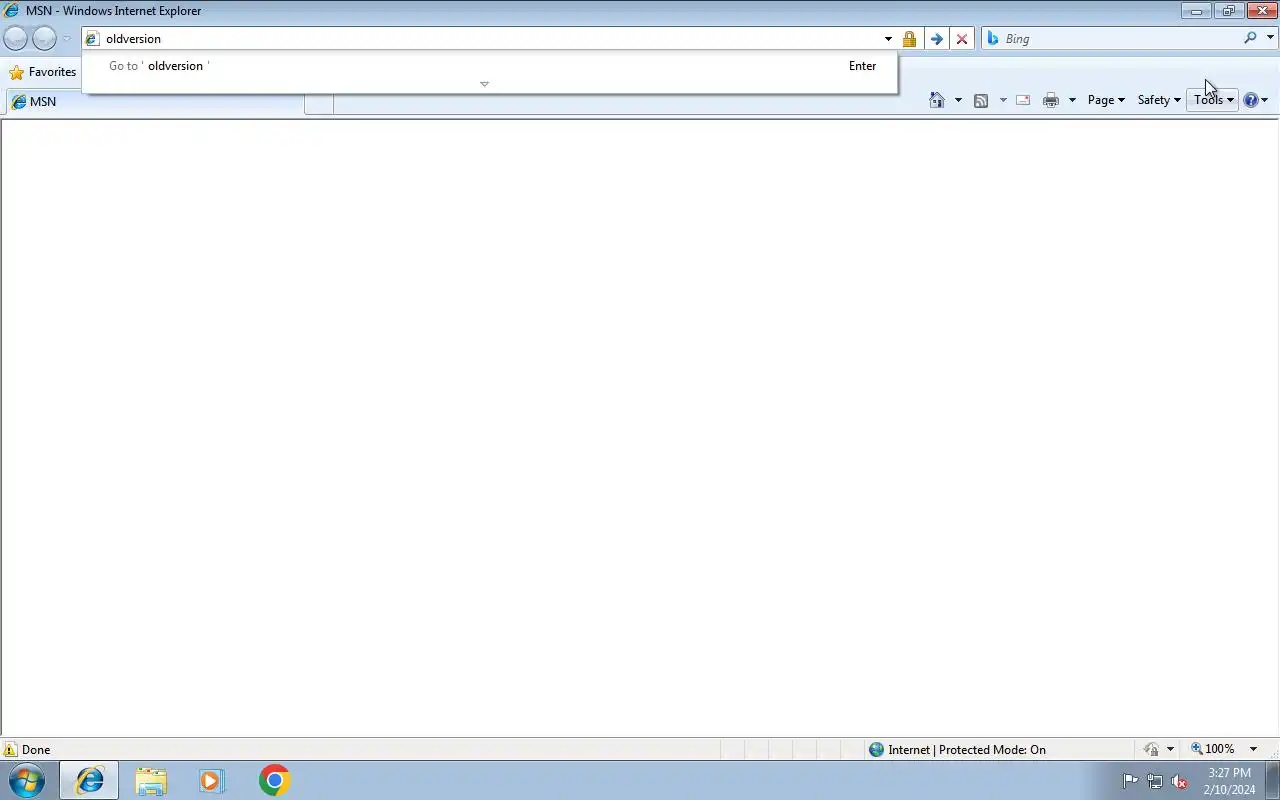The width and height of the screenshot is (1280, 800).
Task: Open the recent pages dropdown arrow
Action: [x=67, y=38]
